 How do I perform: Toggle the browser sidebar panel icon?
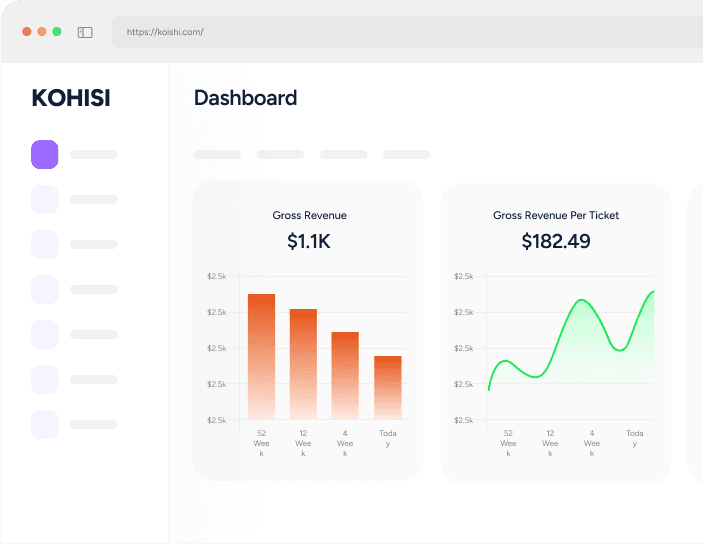coord(85,32)
